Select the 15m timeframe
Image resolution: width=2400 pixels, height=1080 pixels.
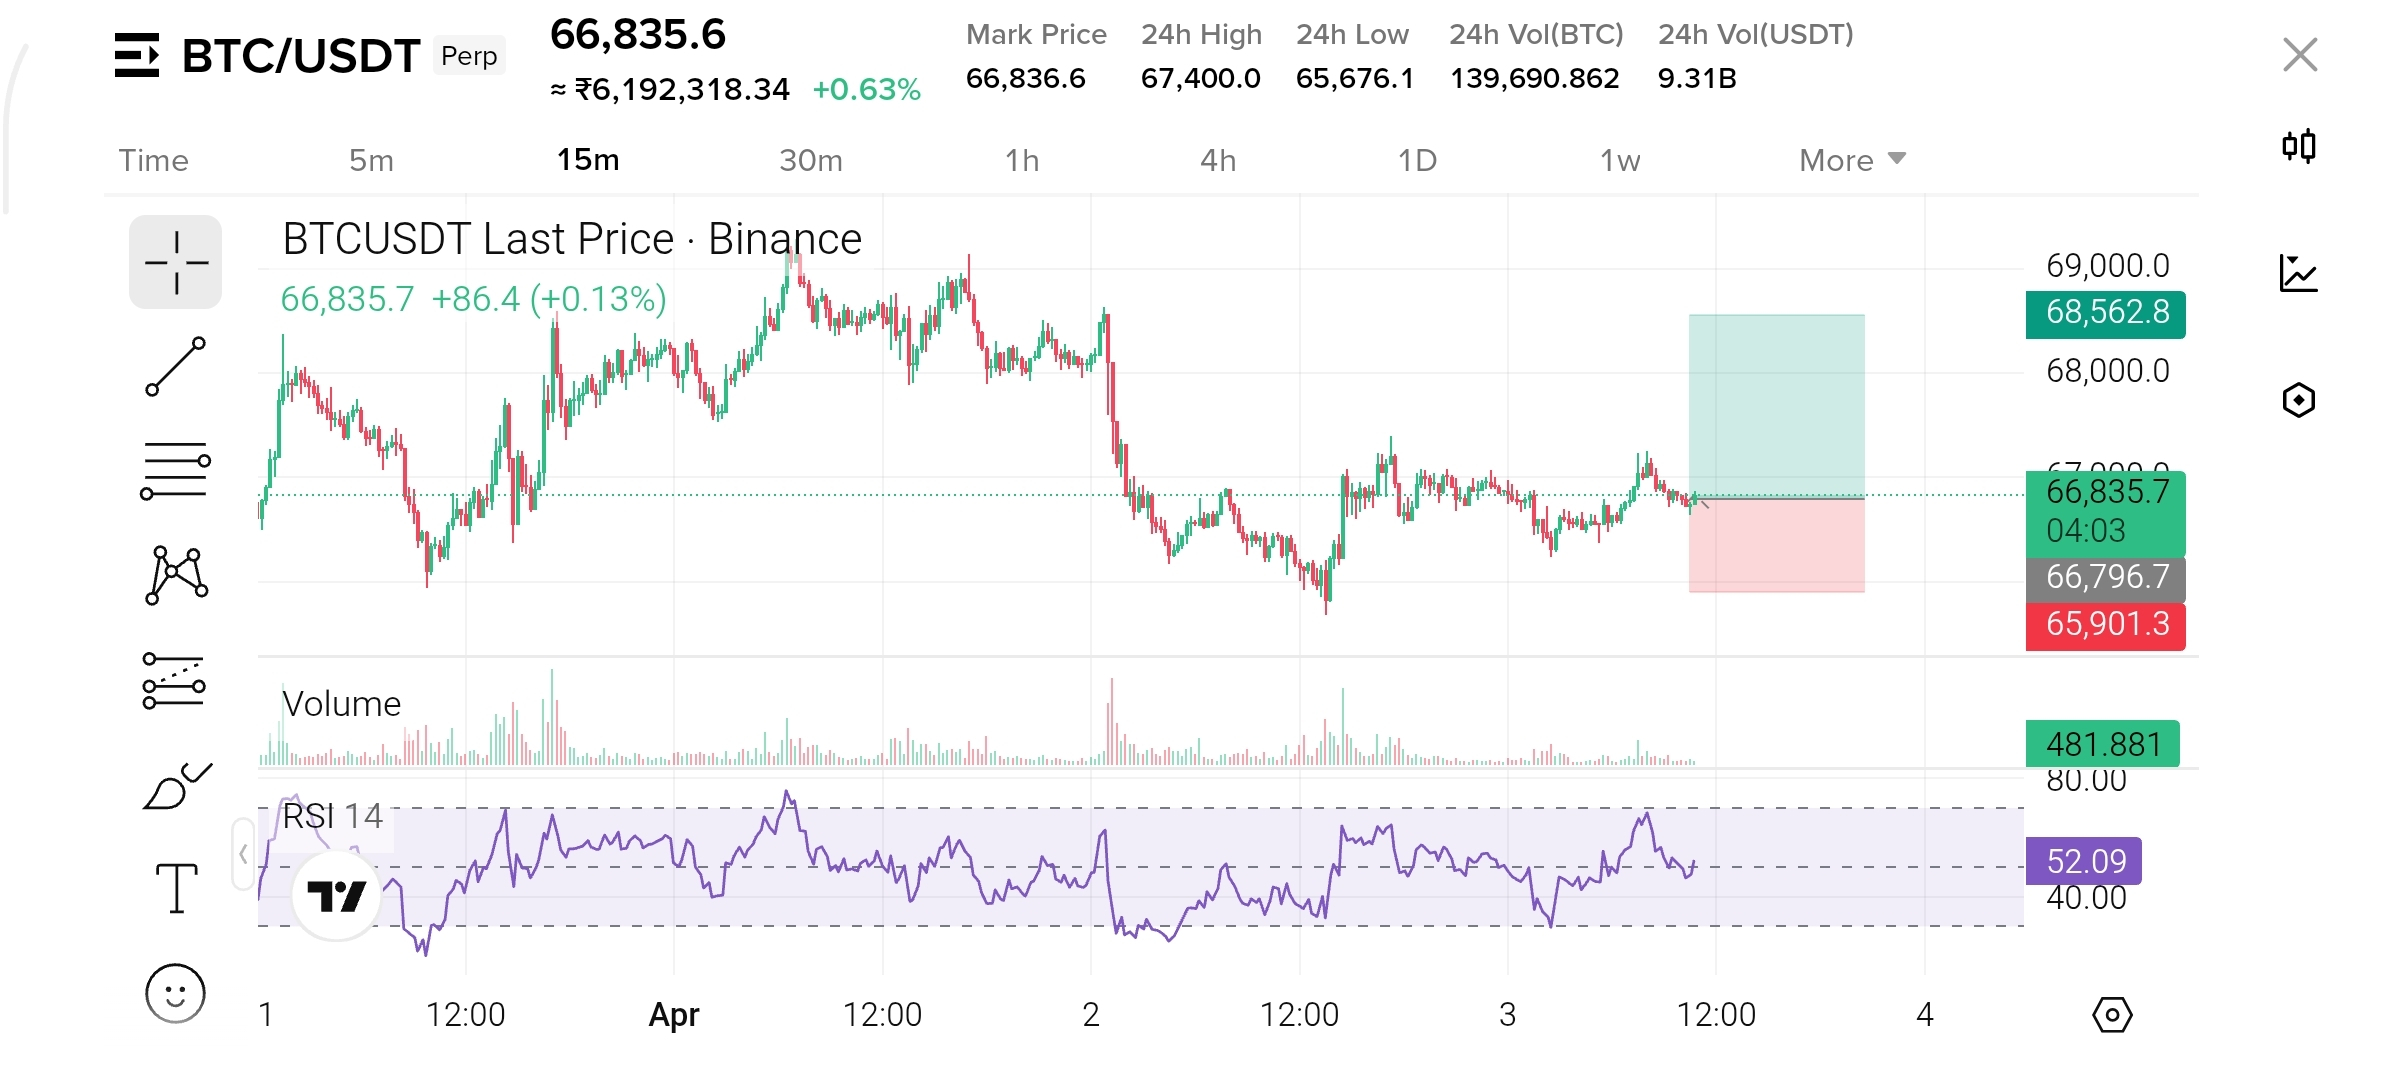pos(588,160)
